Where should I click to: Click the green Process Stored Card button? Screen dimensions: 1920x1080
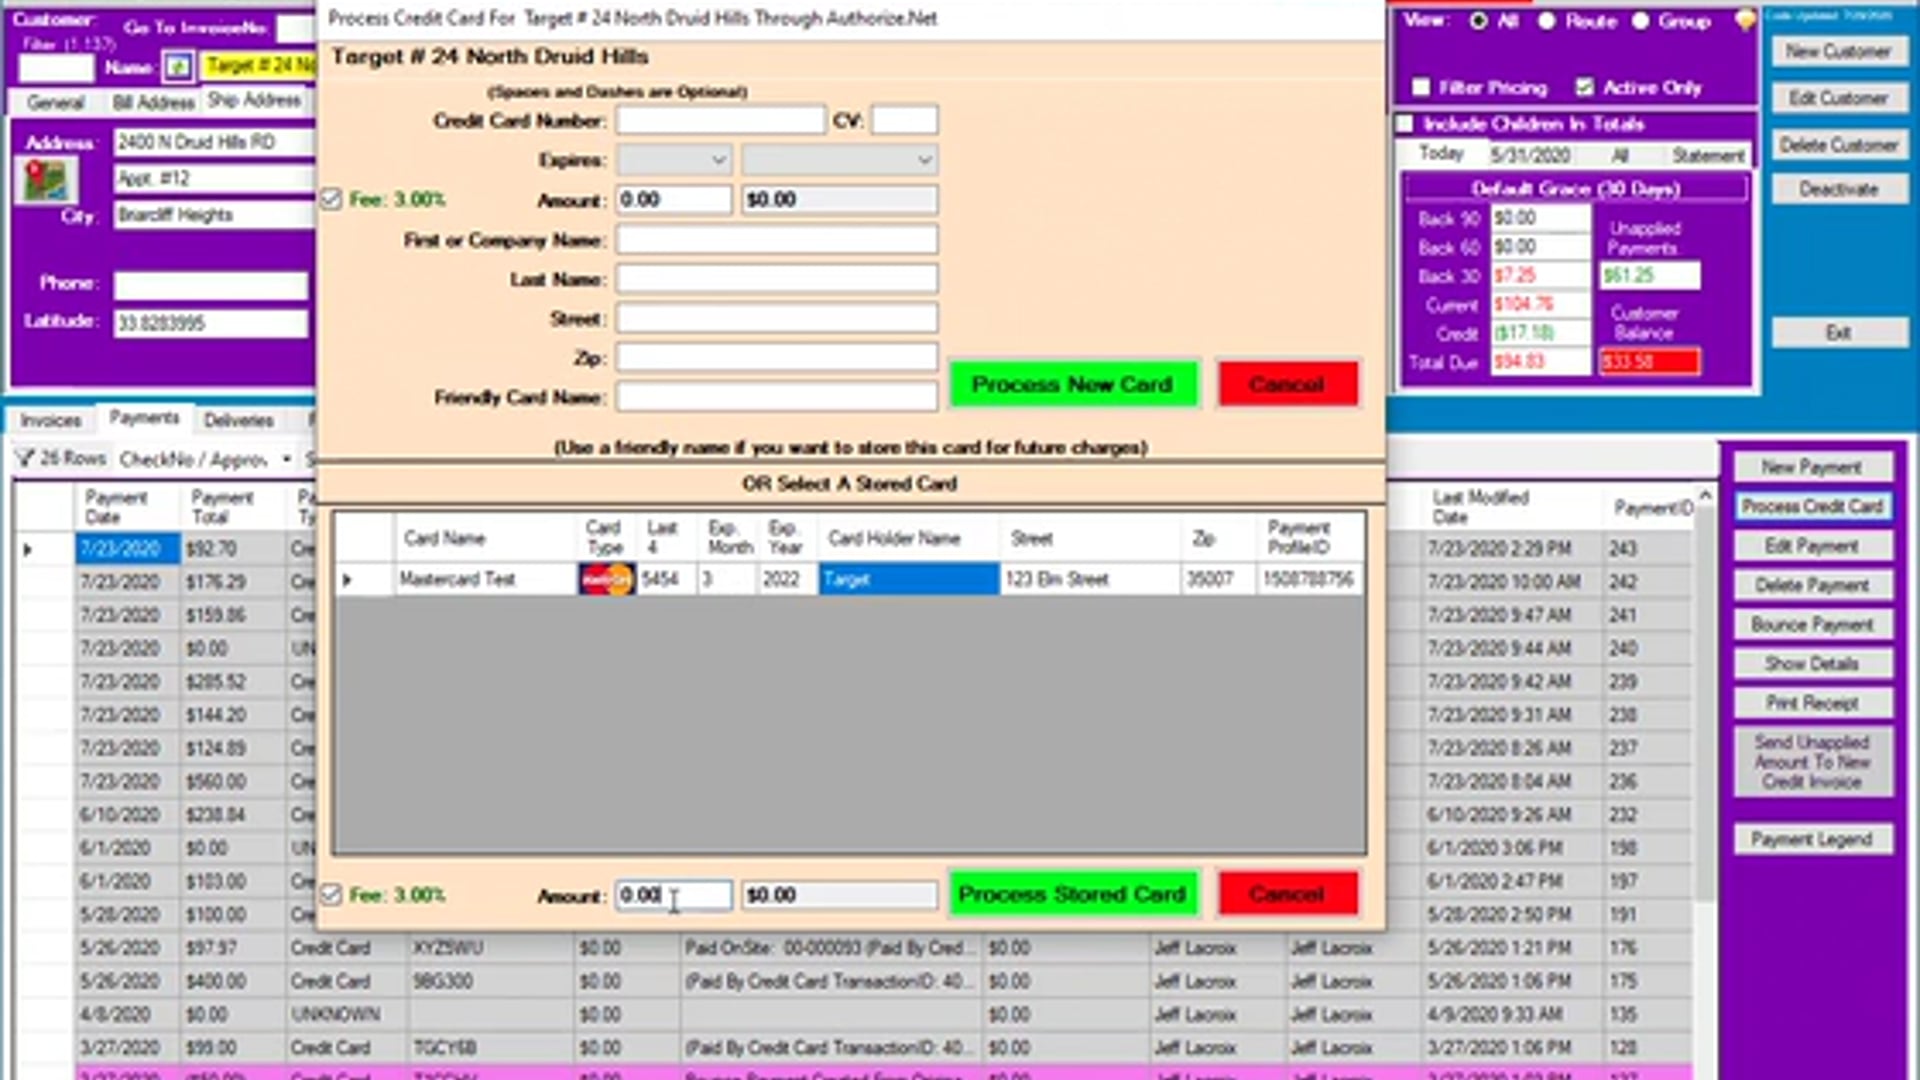pos(1072,894)
